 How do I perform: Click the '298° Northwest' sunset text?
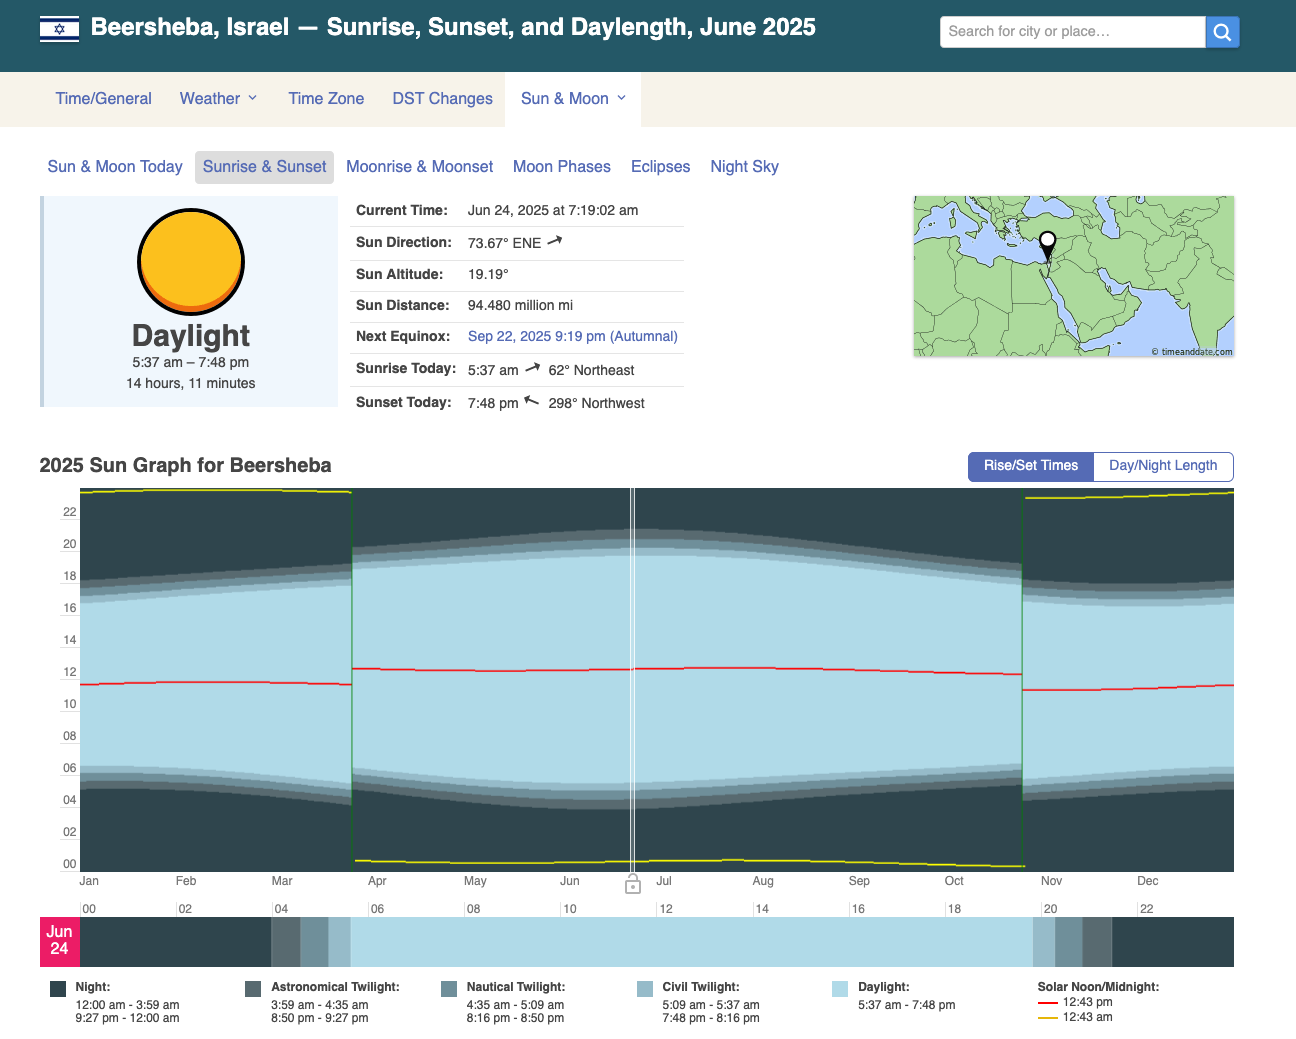[596, 403]
